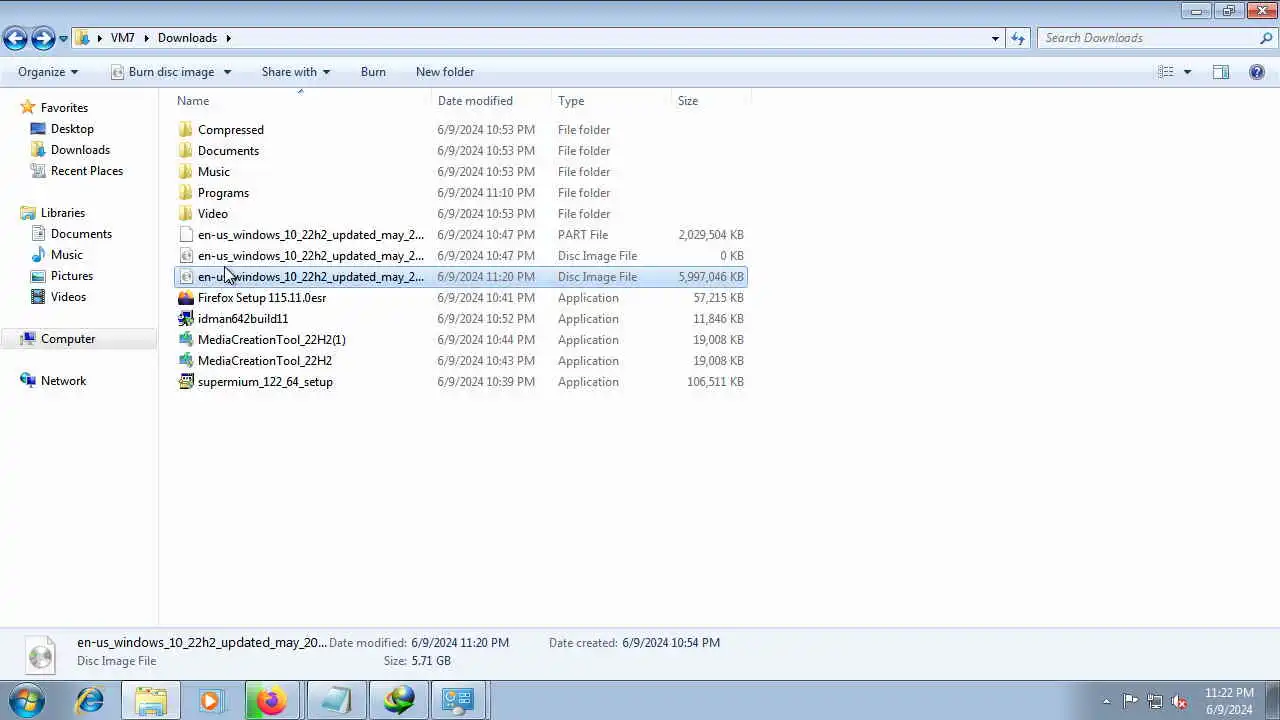Select Desktop under Favorites
Screen dimensions: 1280x720
coord(72,129)
